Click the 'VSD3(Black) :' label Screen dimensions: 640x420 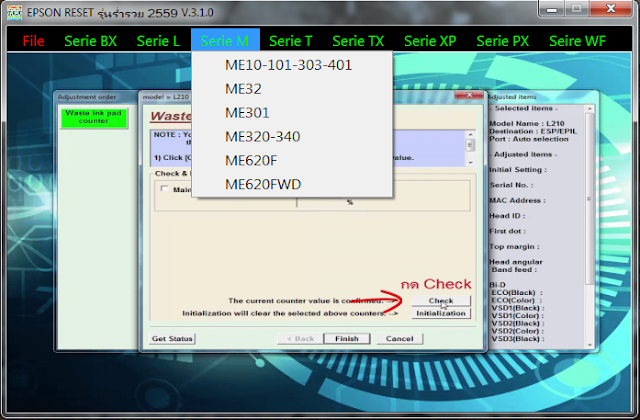518,339
